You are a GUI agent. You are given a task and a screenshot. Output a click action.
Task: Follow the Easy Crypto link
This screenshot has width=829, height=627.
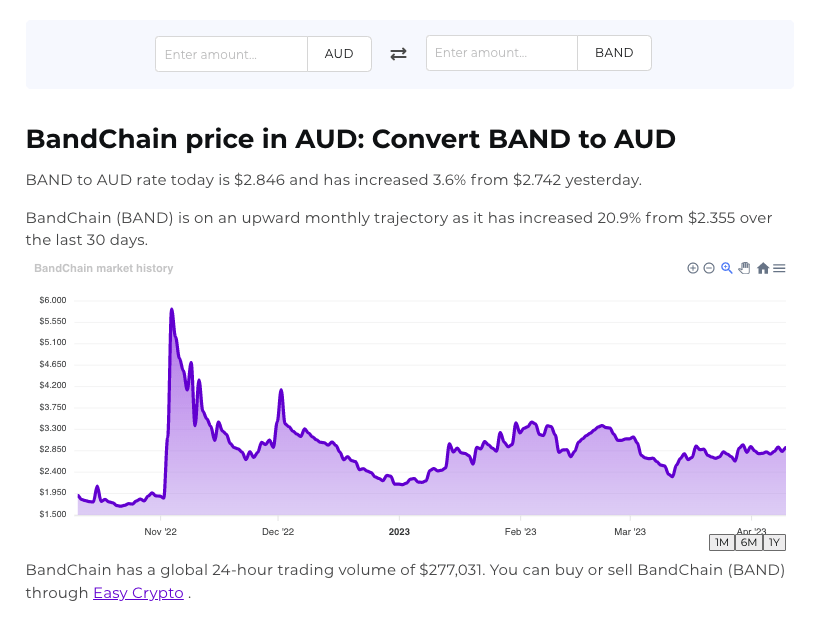pos(138,593)
